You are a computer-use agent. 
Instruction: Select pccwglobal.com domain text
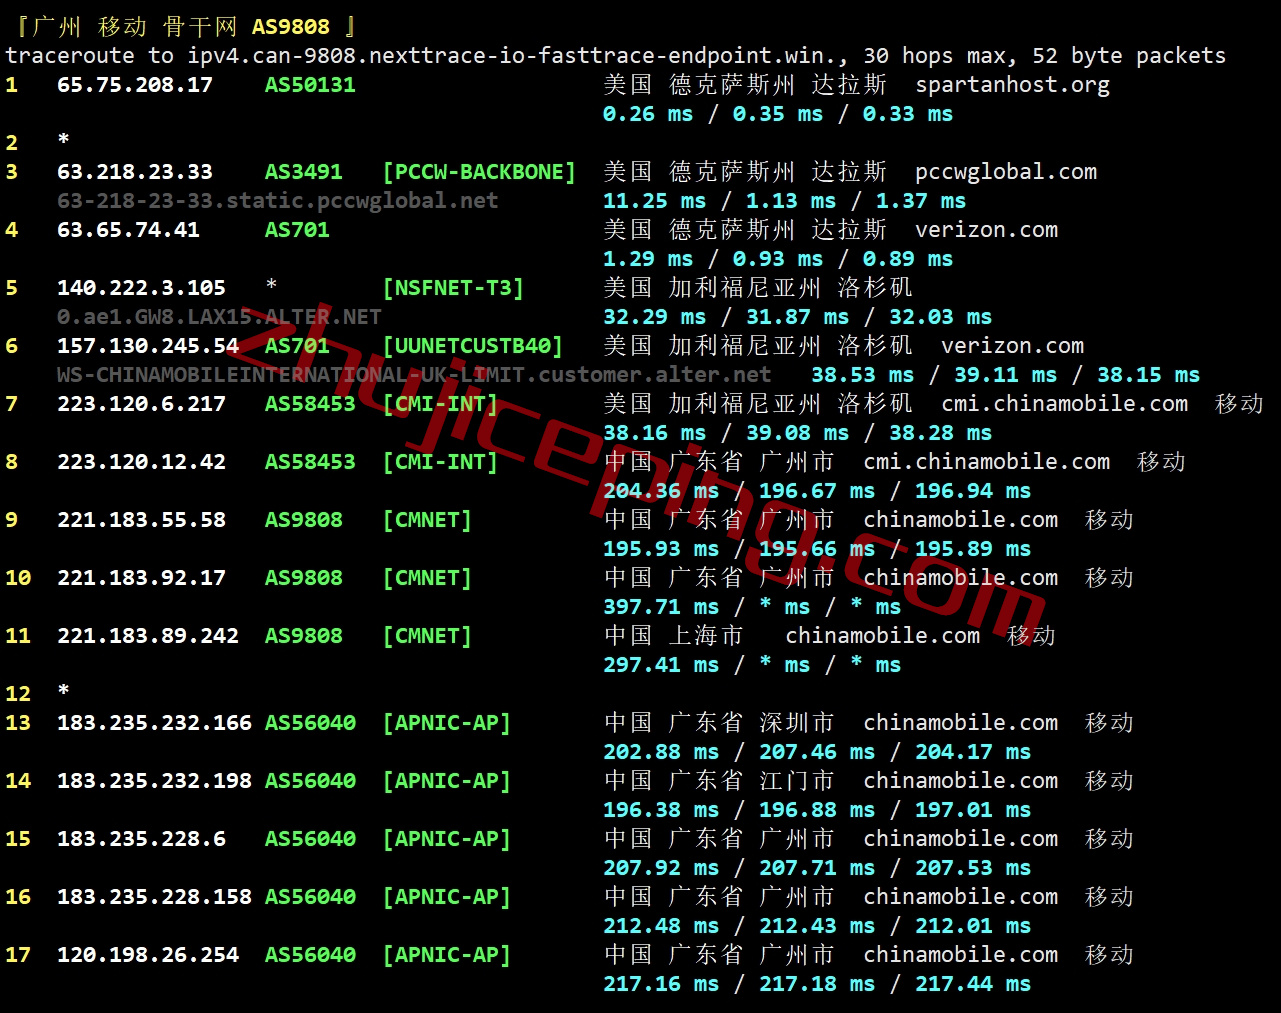coord(1006,173)
